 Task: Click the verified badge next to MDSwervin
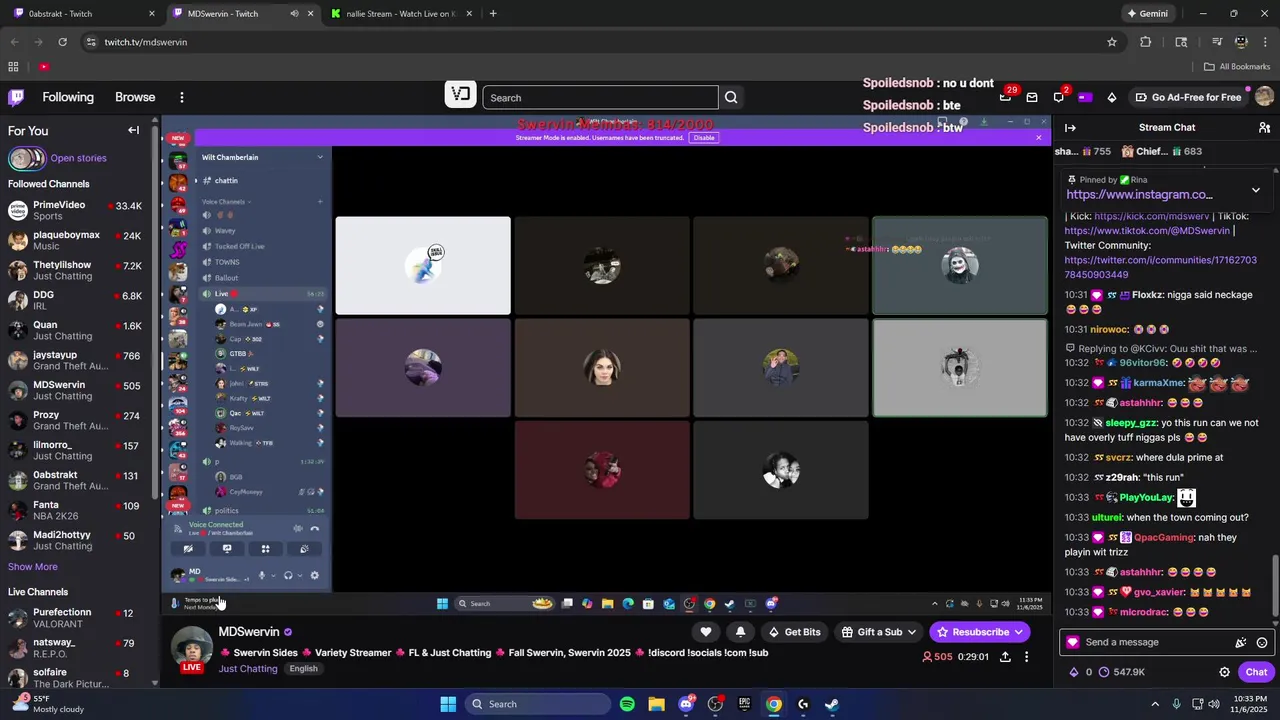click(x=288, y=632)
